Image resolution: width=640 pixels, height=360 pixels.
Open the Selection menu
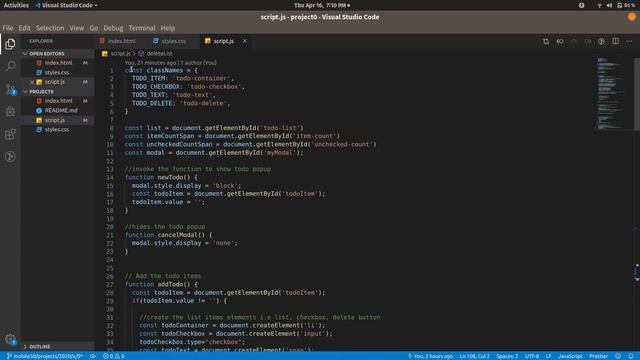coord(50,28)
